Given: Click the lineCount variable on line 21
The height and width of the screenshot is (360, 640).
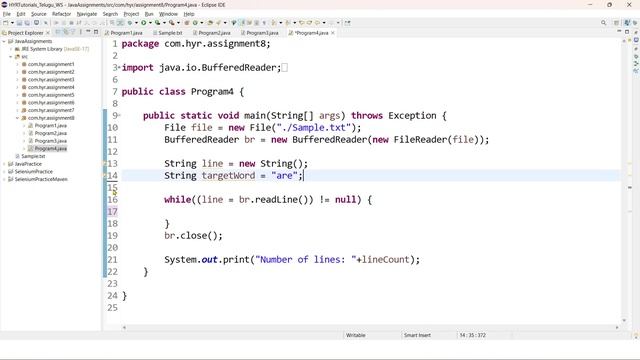Looking at the screenshot, I should (386, 260).
